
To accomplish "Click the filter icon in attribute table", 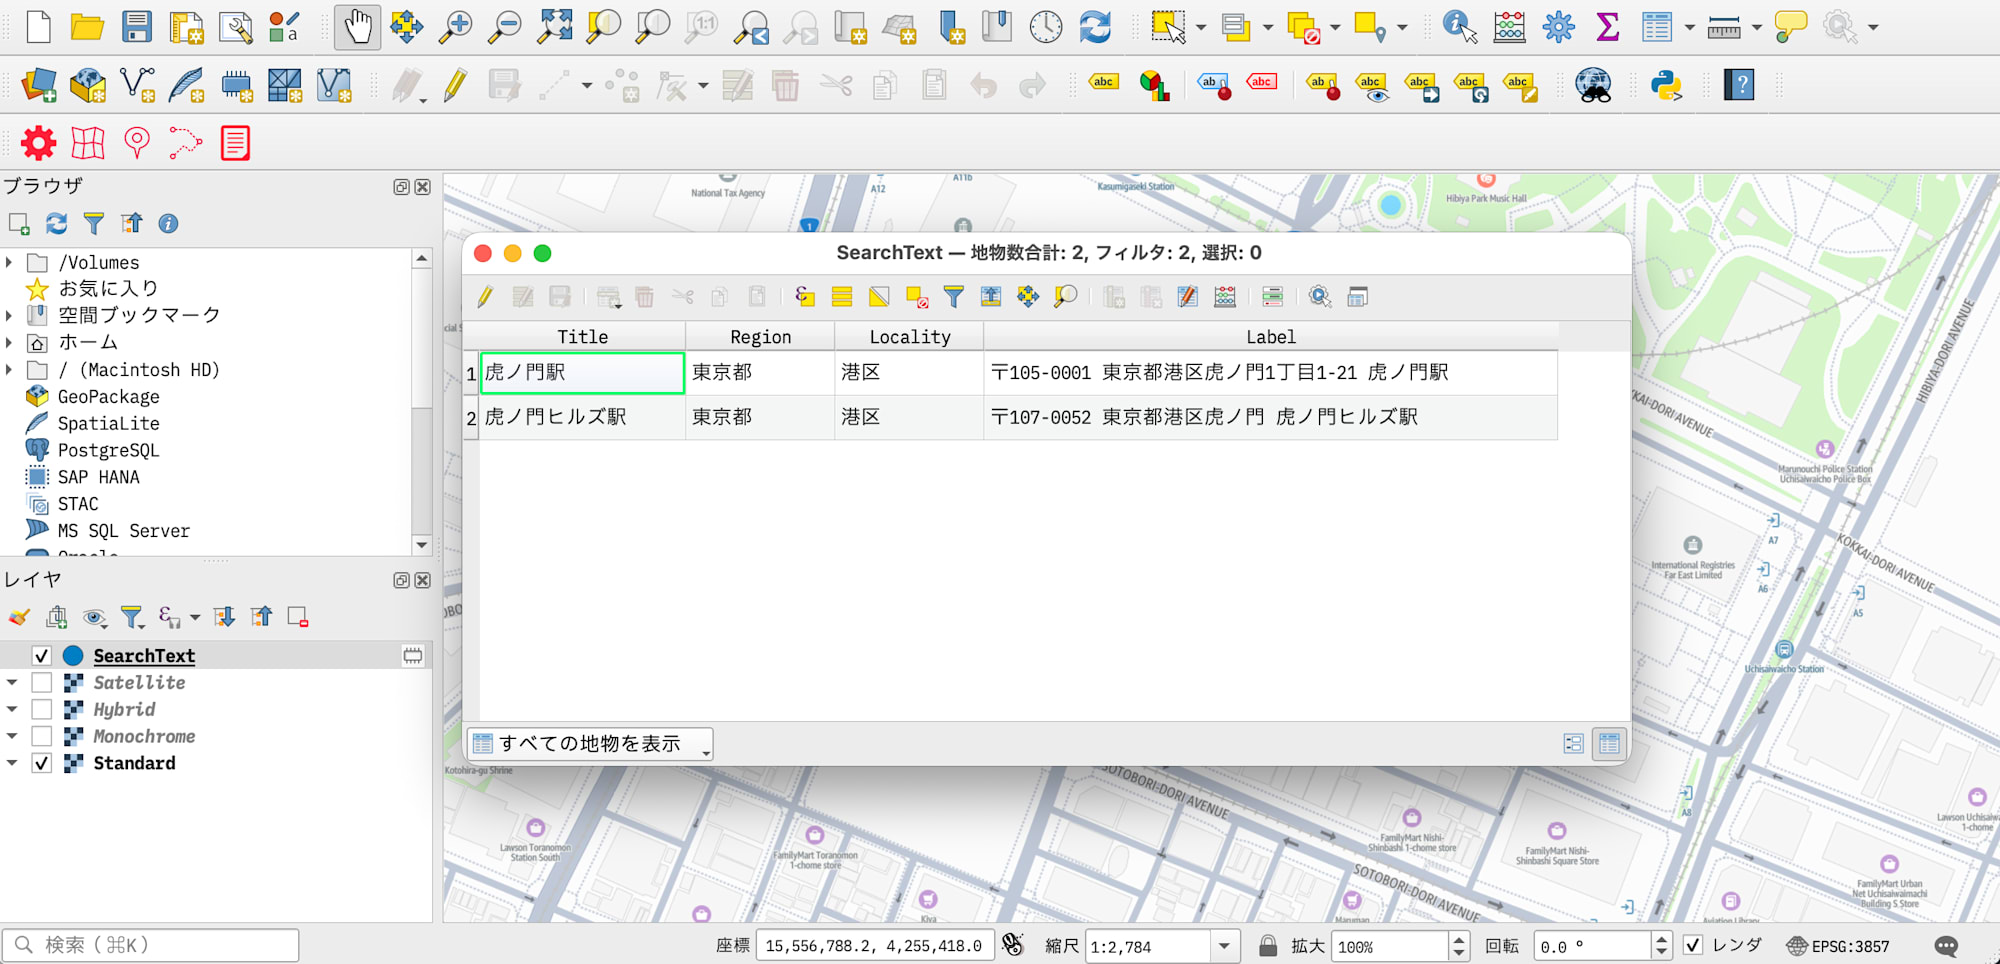I will click(x=953, y=297).
